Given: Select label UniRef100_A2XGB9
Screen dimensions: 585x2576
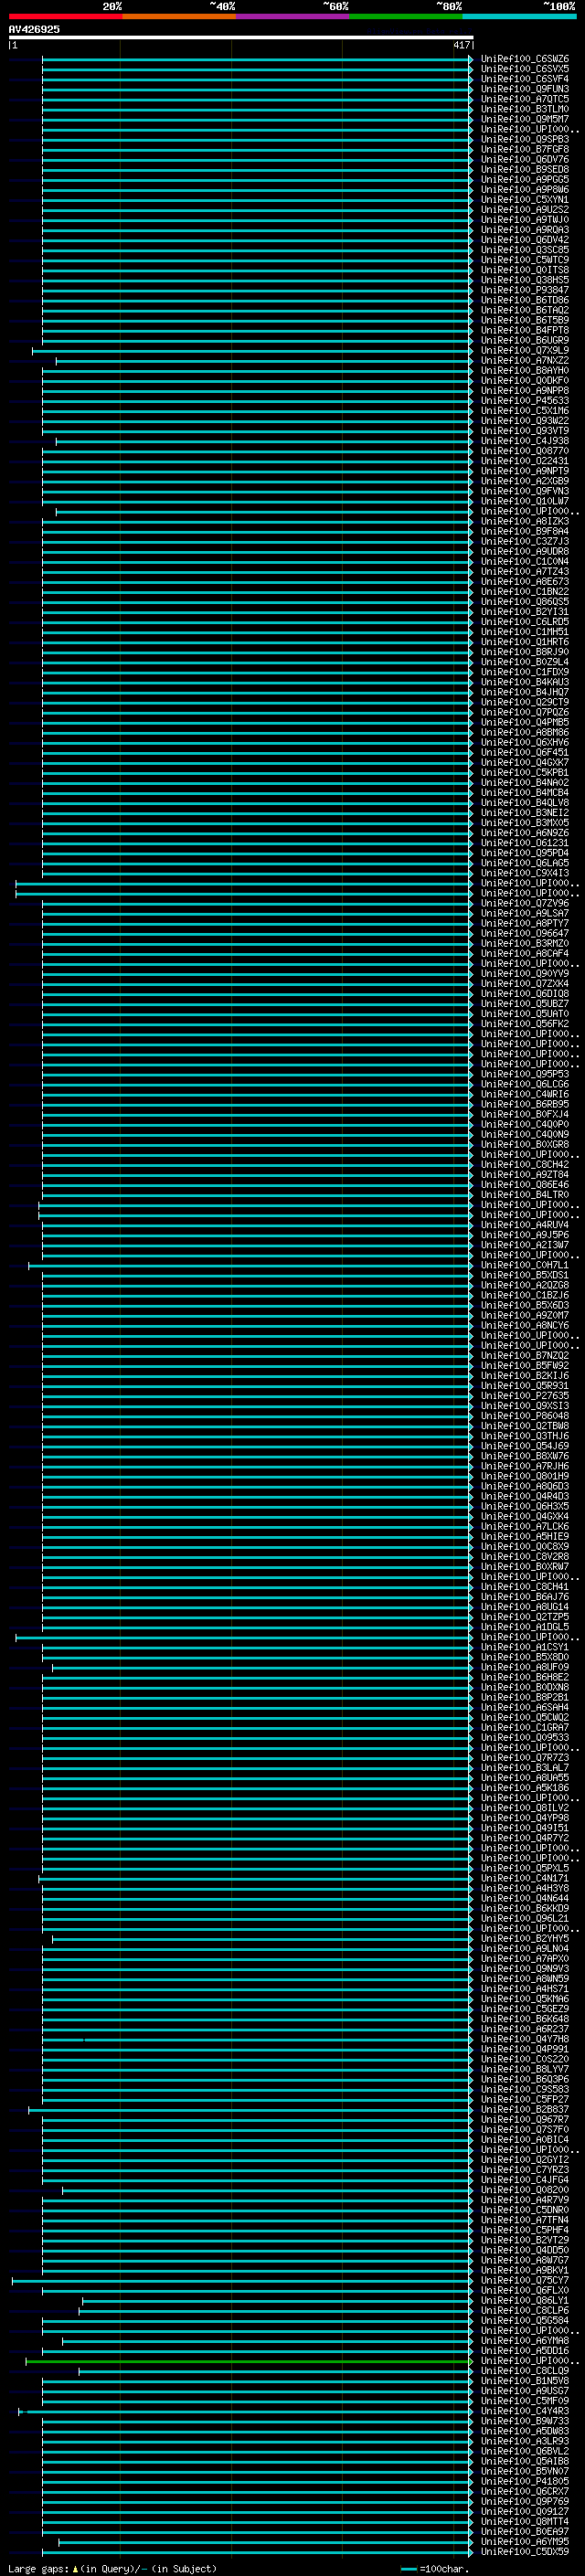Looking at the screenshot, I should click(x=525, y=481).
